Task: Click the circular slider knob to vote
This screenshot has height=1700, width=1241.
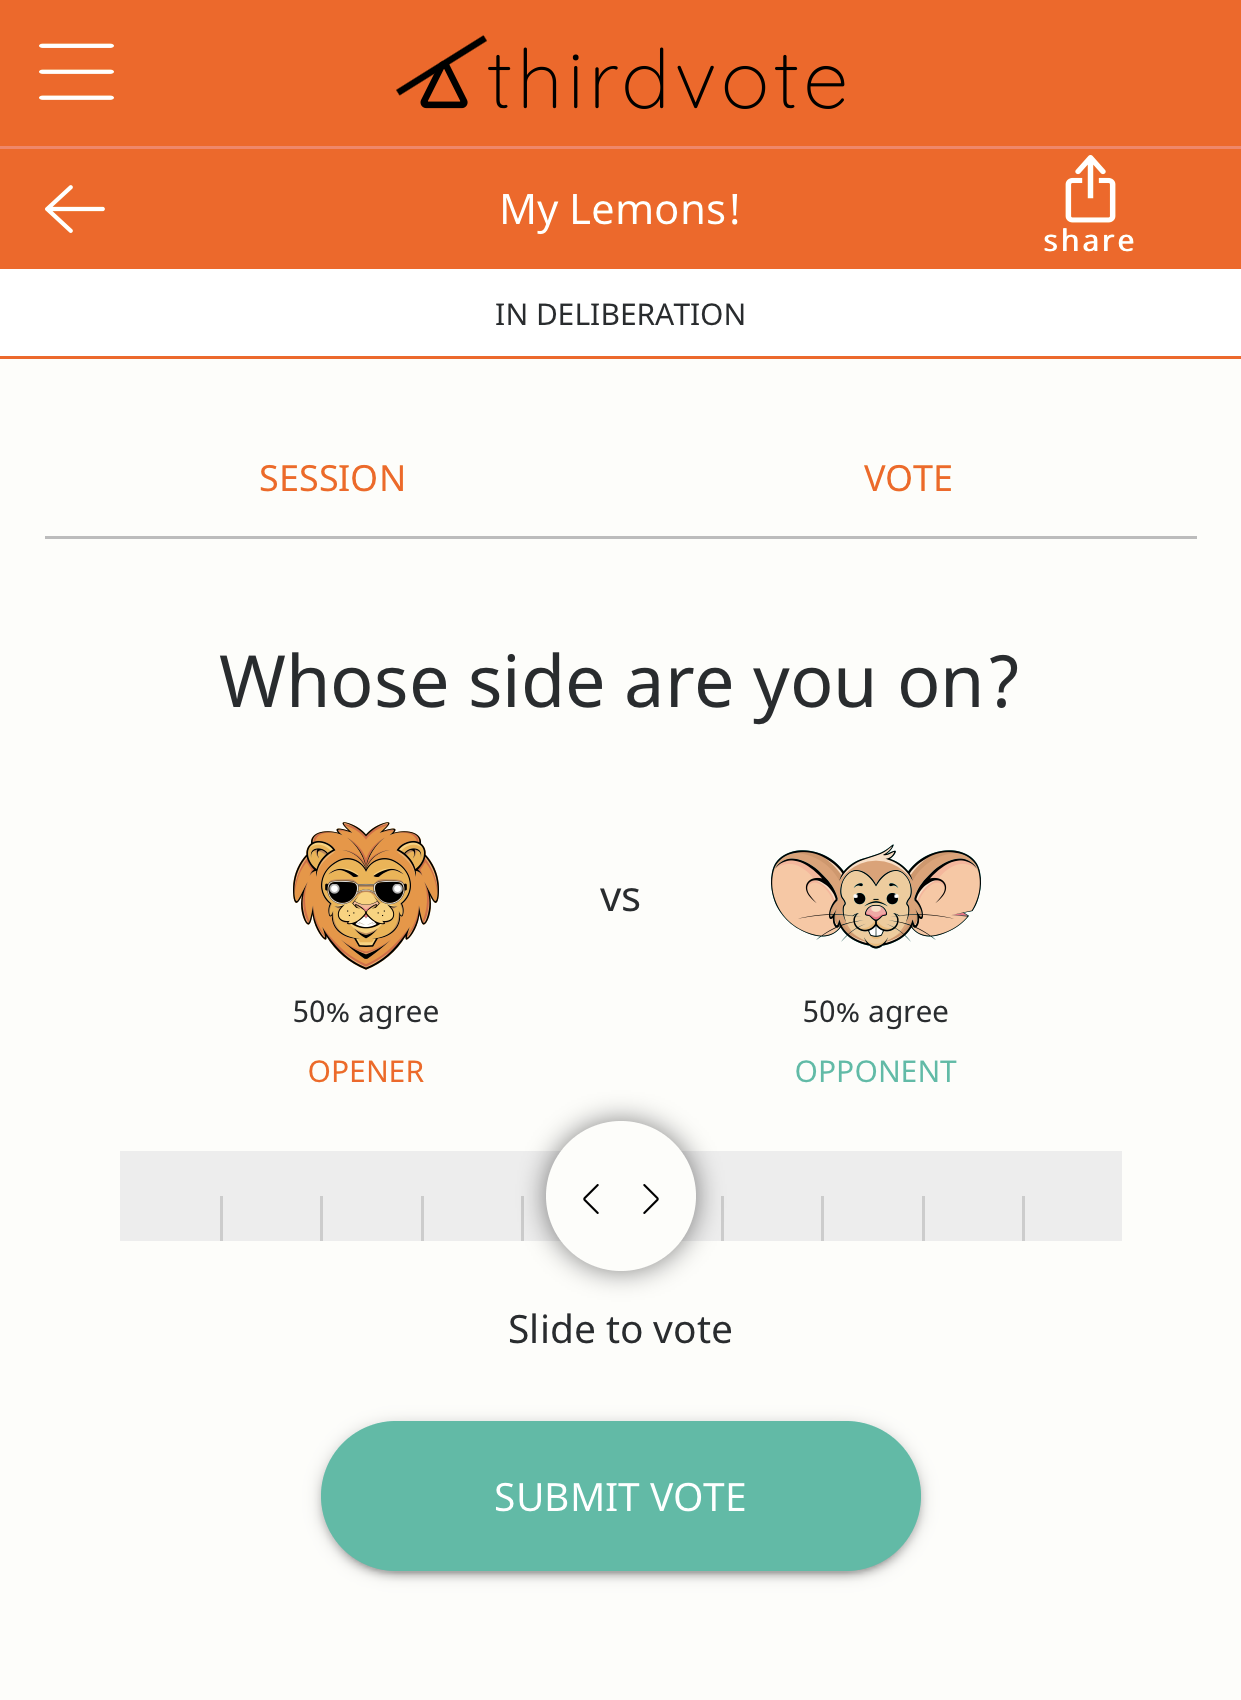Action: click(620, 1196)
